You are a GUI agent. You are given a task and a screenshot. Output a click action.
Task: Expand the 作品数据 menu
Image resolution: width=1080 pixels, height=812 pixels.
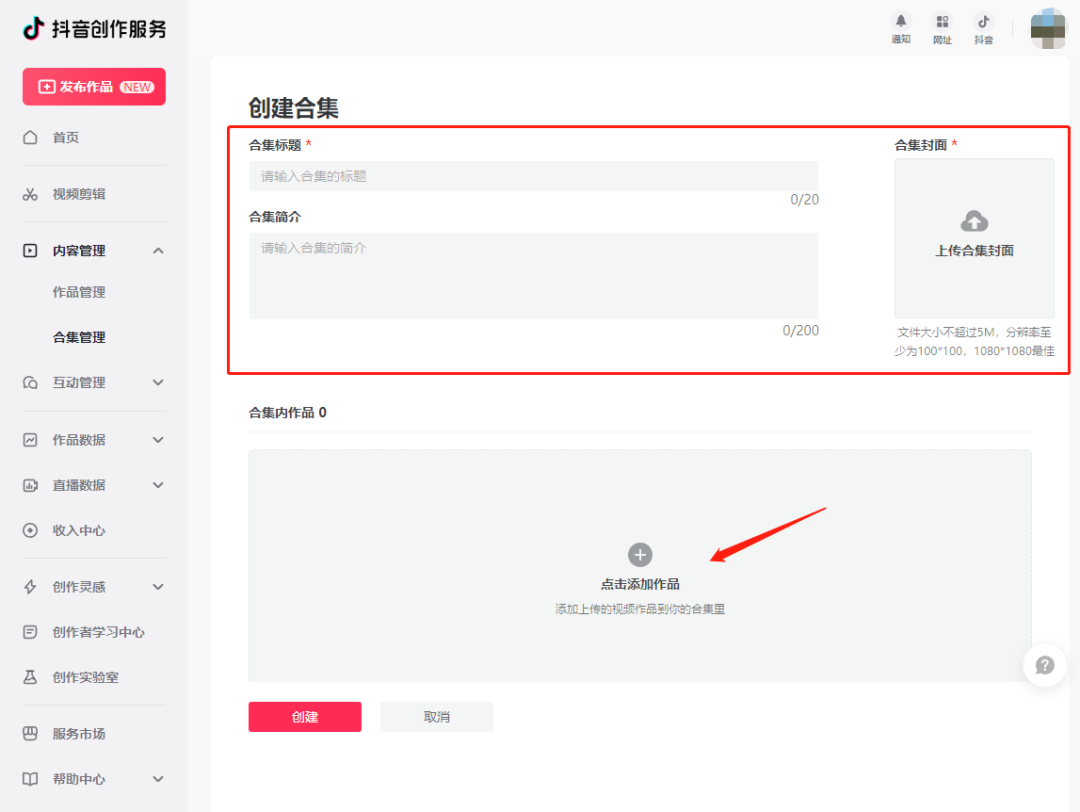pyautogui.click(x=158, y=440)
